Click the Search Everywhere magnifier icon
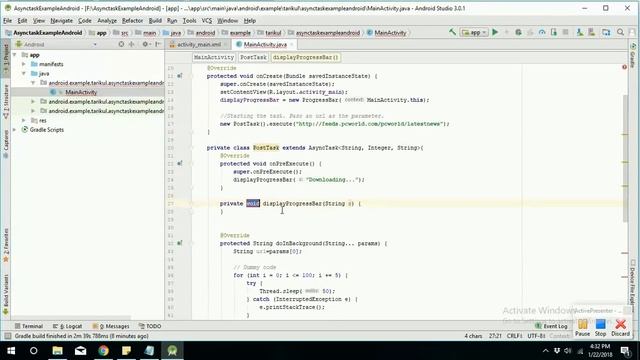640x360 pixels. point(620,32)
